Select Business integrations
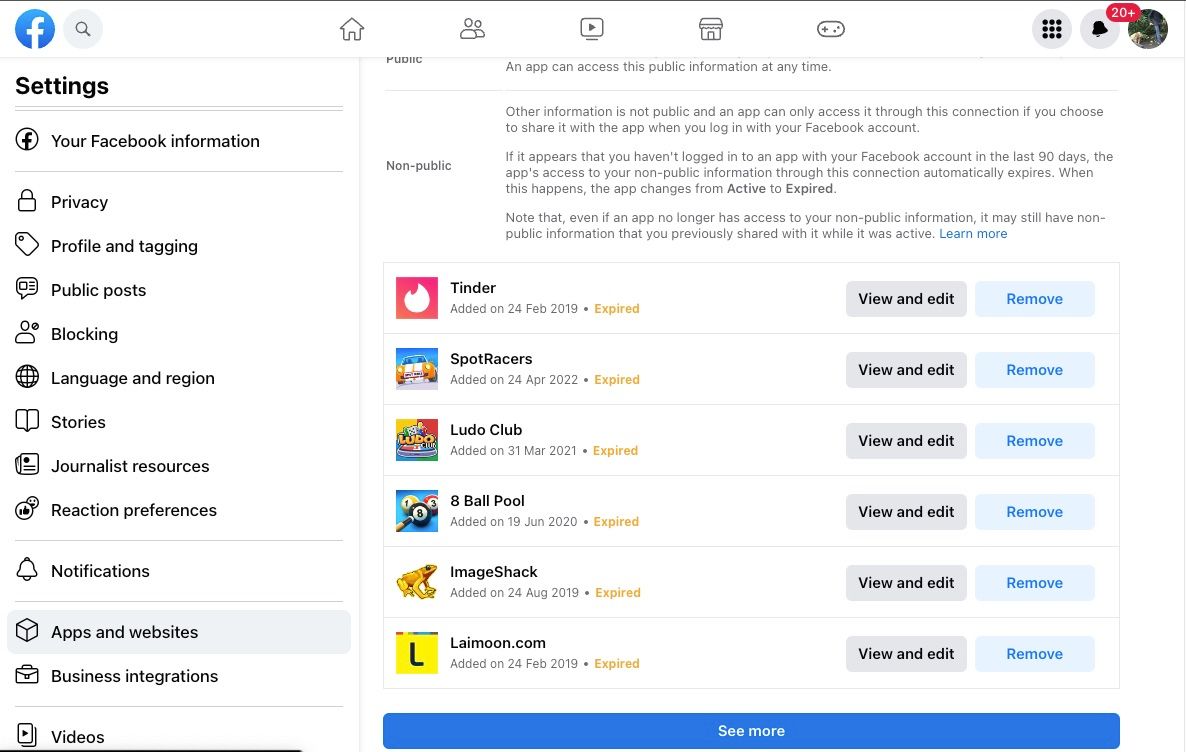1186x752 pixels. click(134, 675)
